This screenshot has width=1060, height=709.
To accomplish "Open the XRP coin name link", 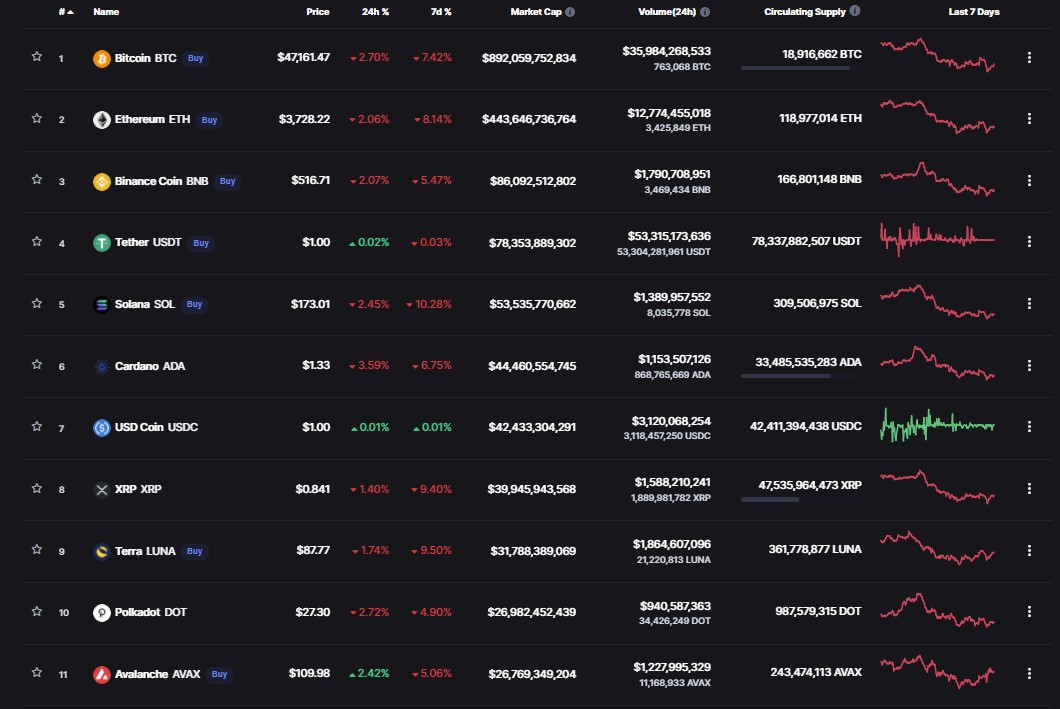I will (138, 489).
